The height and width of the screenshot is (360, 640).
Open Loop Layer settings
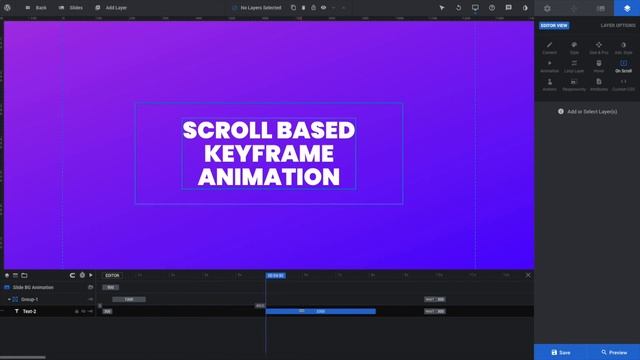click(574, 66)
